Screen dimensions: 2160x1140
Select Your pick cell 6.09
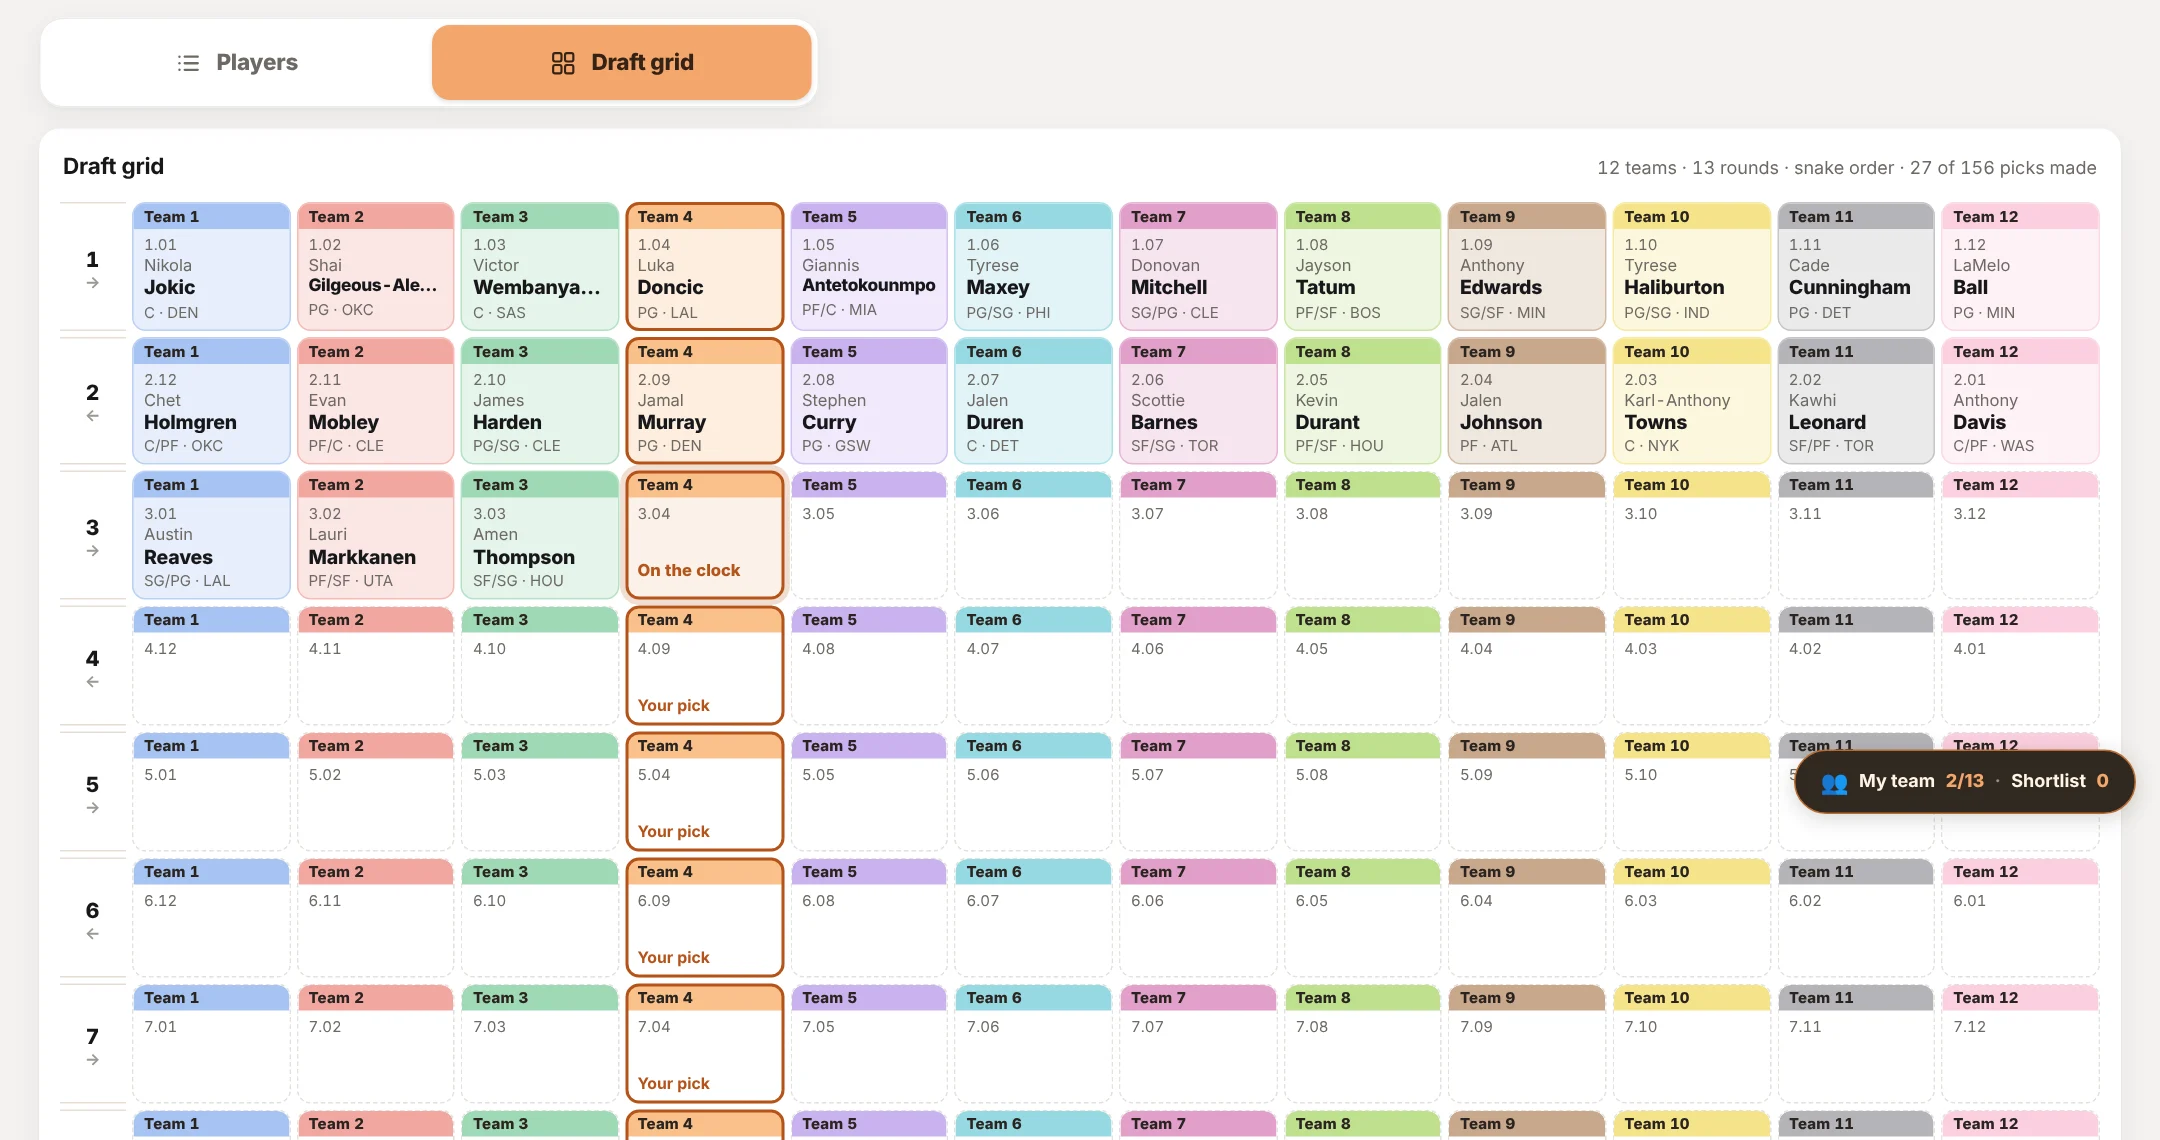click(x=705, y=917)
